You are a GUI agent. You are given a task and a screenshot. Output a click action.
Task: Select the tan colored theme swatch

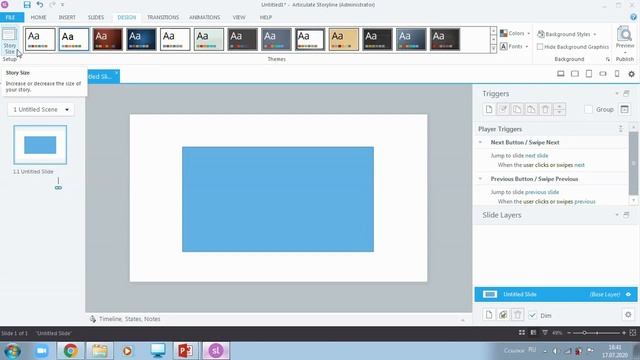(x=344, y=39)
